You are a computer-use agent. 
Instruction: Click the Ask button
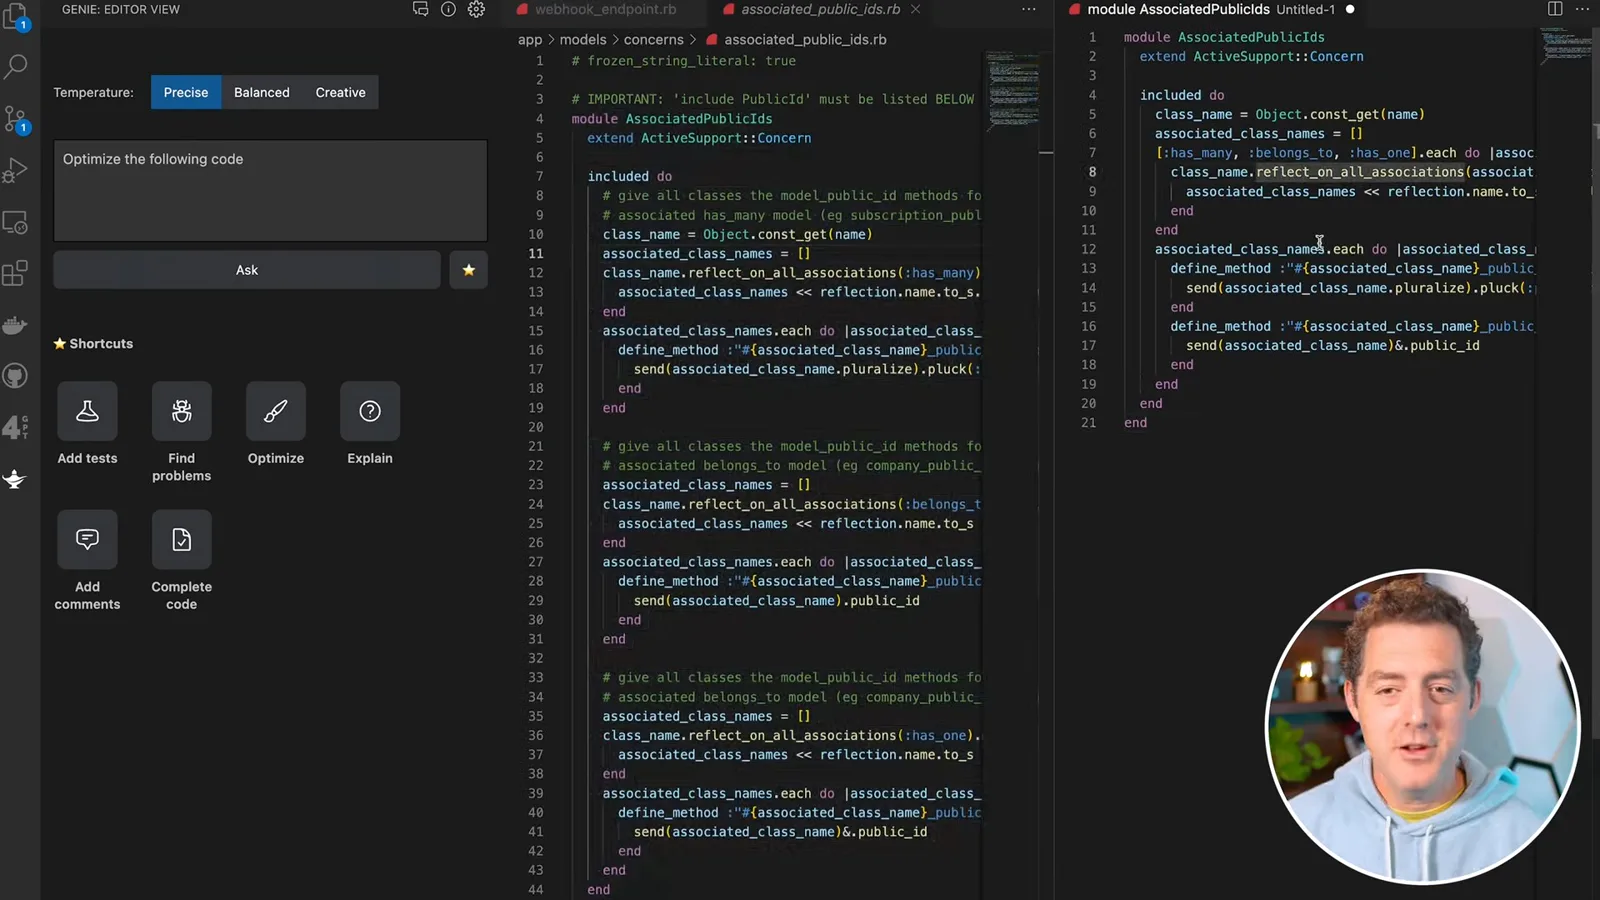coord(247,270)
